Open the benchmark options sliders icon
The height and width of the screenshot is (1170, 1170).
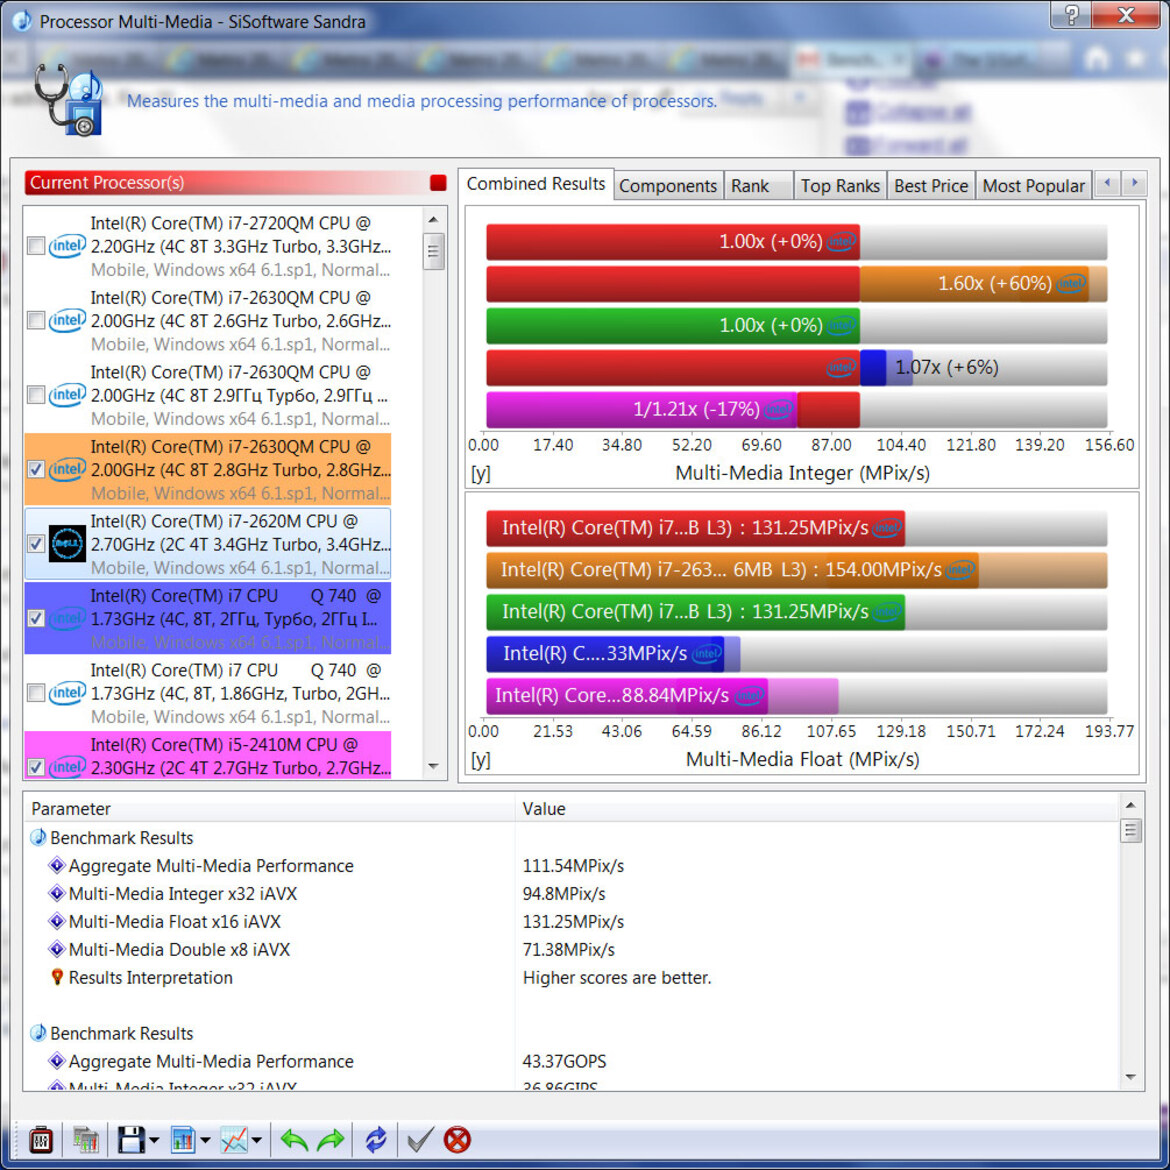coord(40,1139)
